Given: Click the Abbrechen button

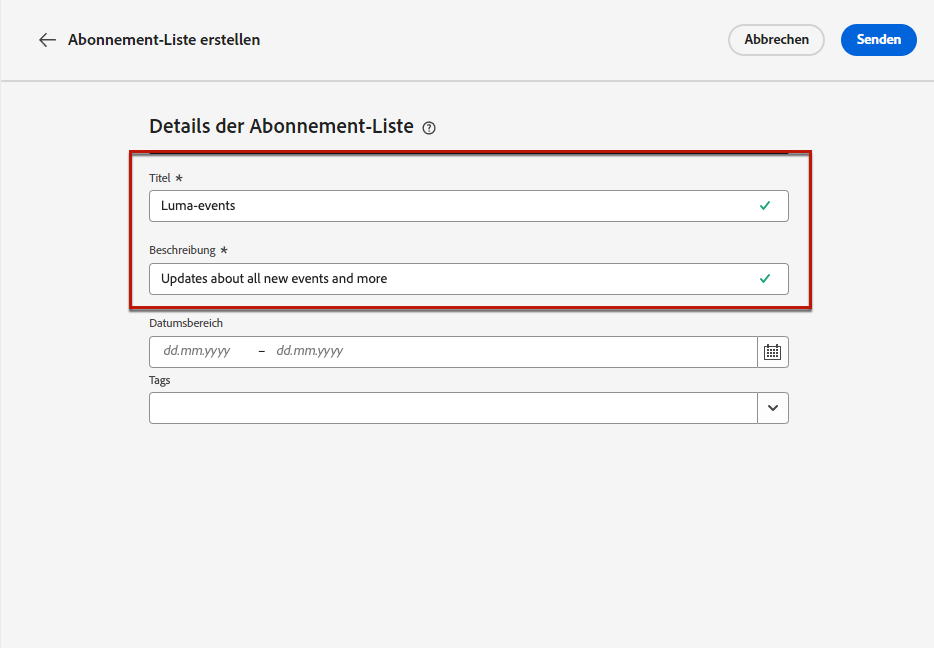Looking at the screenshot, I should [776, 40].
